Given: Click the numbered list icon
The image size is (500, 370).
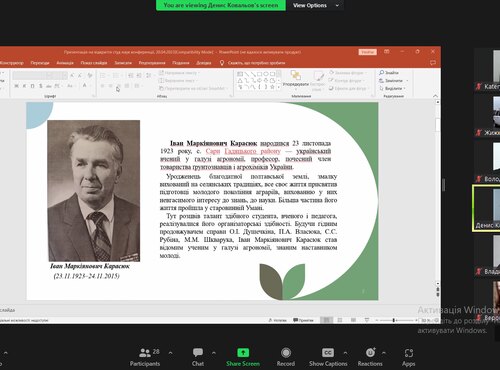Looking at the screenshot, I should (x=116, y=76).
